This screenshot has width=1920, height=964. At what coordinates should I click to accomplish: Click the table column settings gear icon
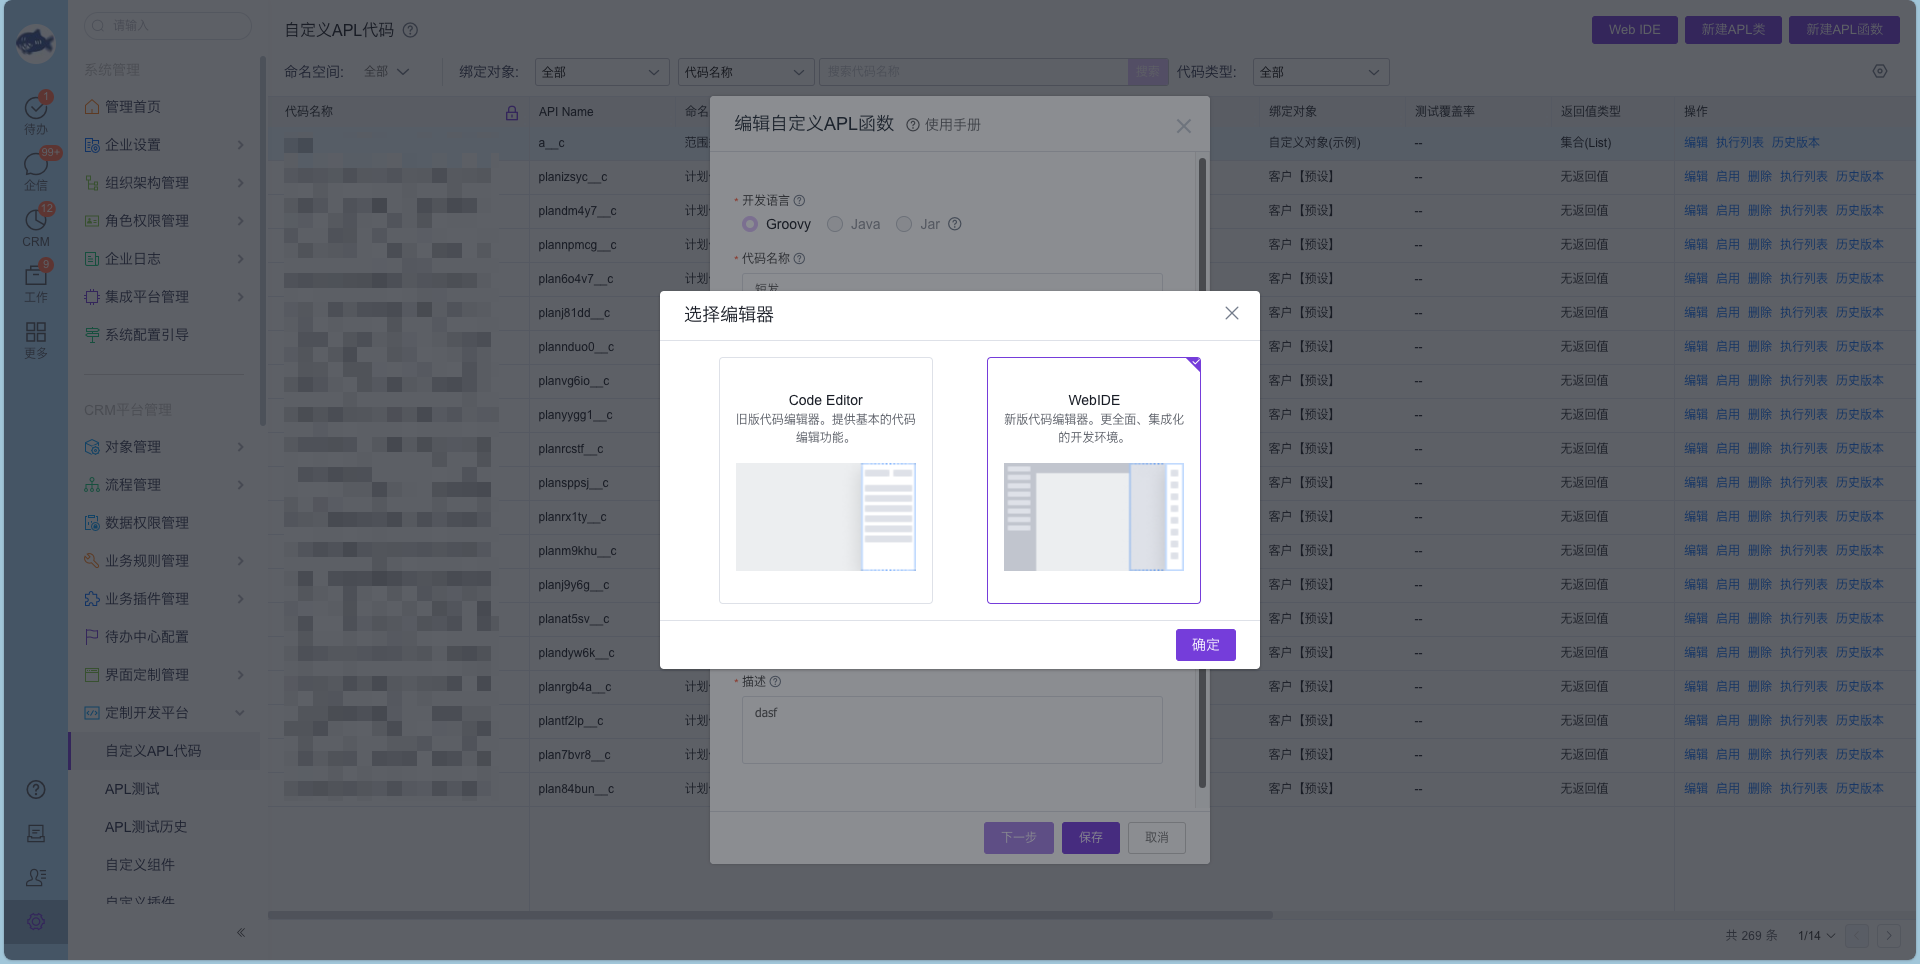1880,71
